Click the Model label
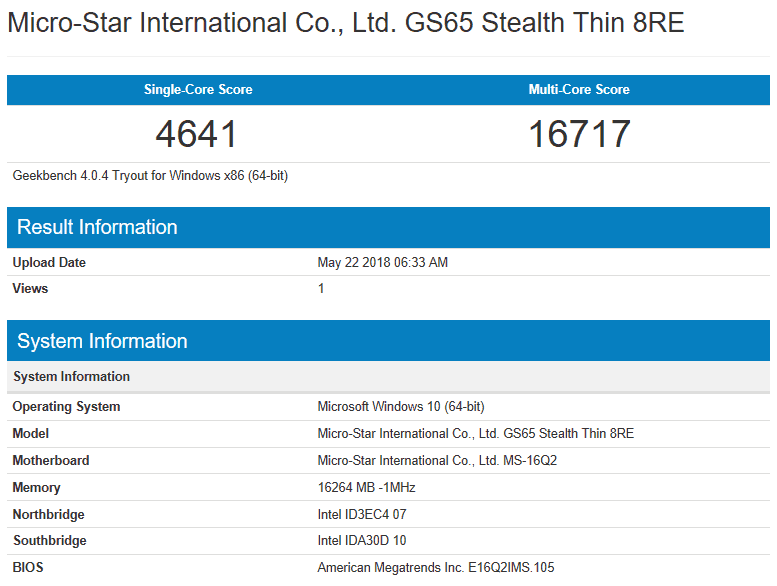777x586 pixels. (31, 433)
